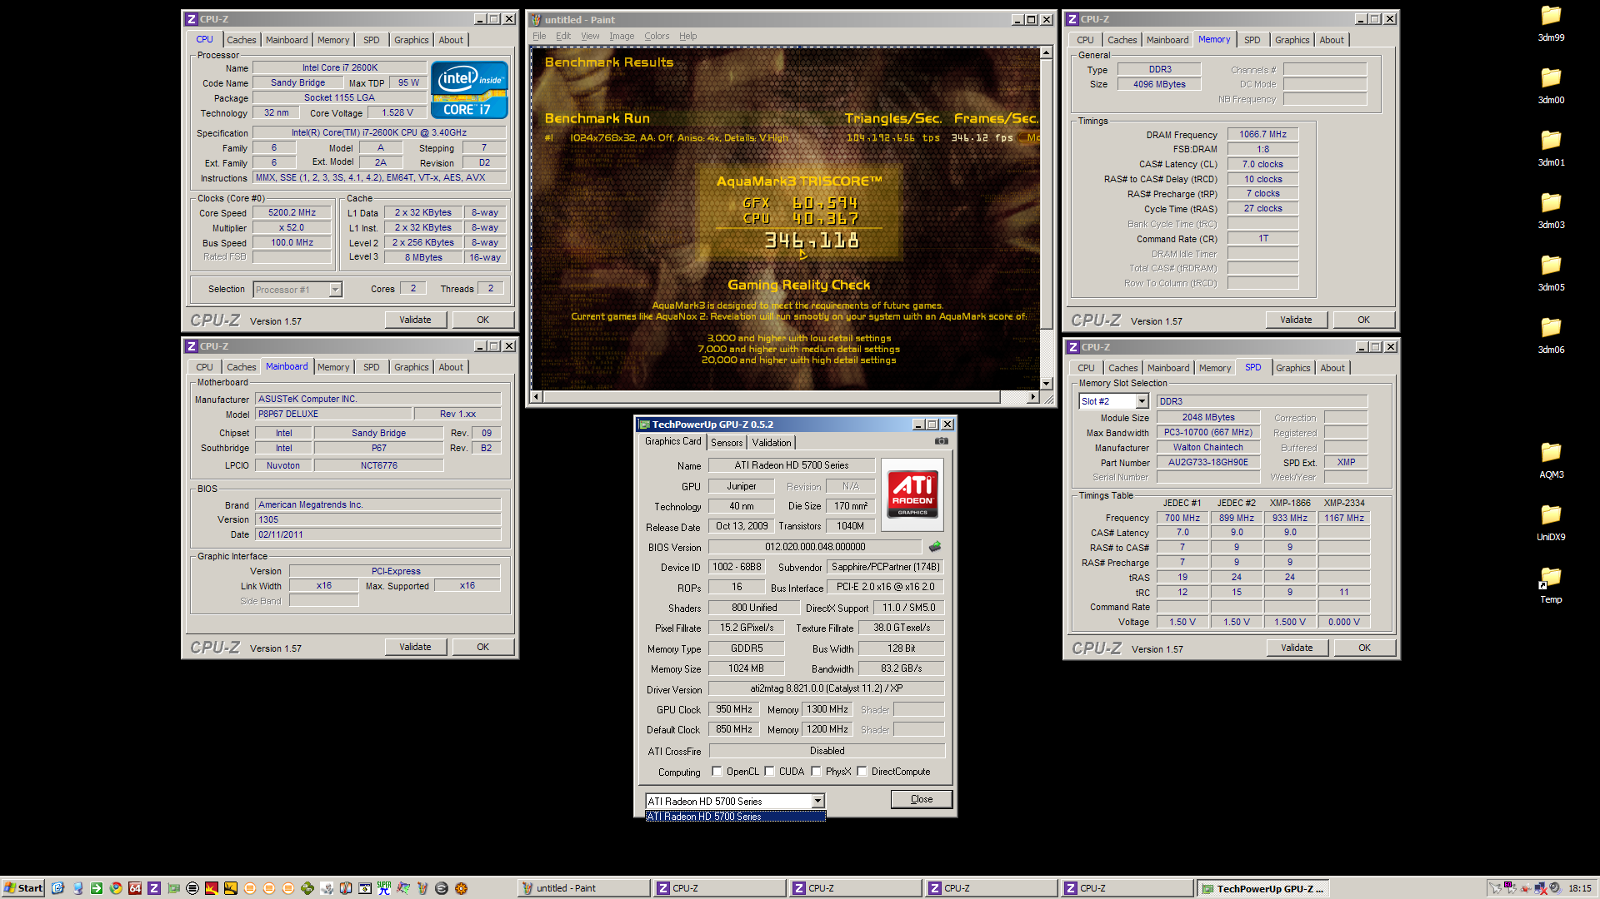1600x899 pixels.
Task: Open the AQM3 desktop folder
Action: [x=1551, y=460]
